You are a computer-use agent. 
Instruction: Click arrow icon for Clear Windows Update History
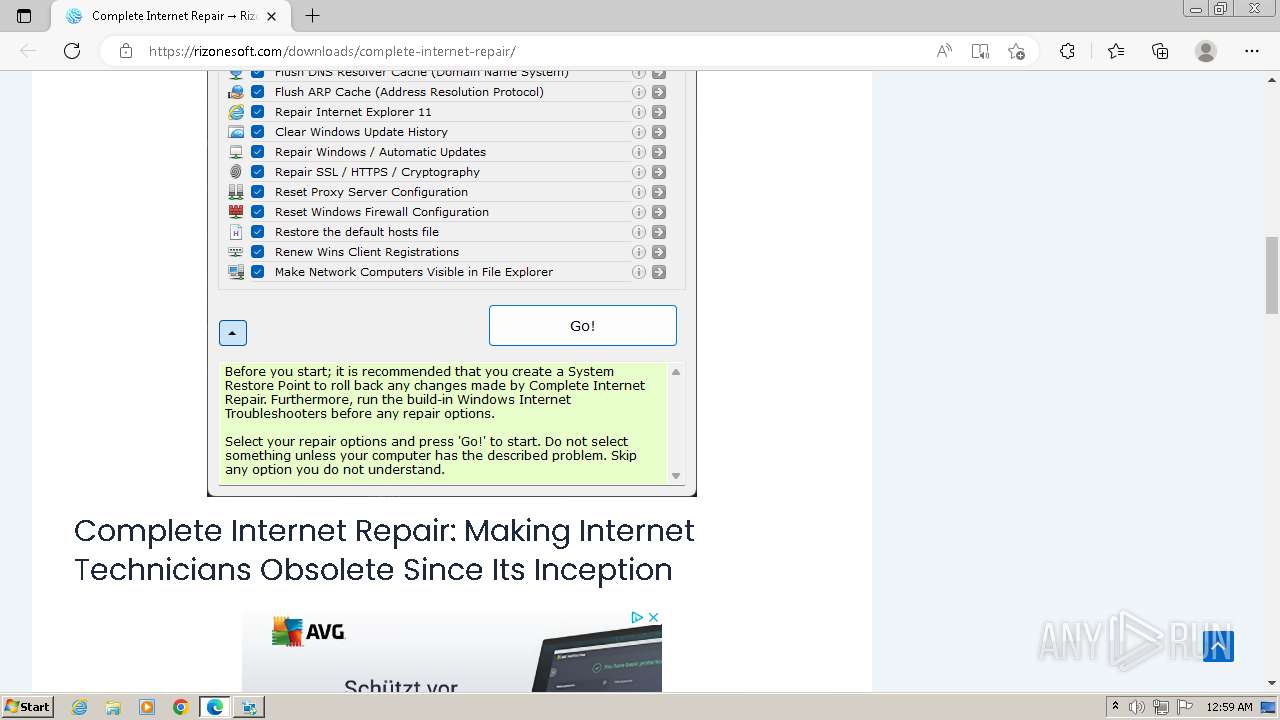point(659,132)
